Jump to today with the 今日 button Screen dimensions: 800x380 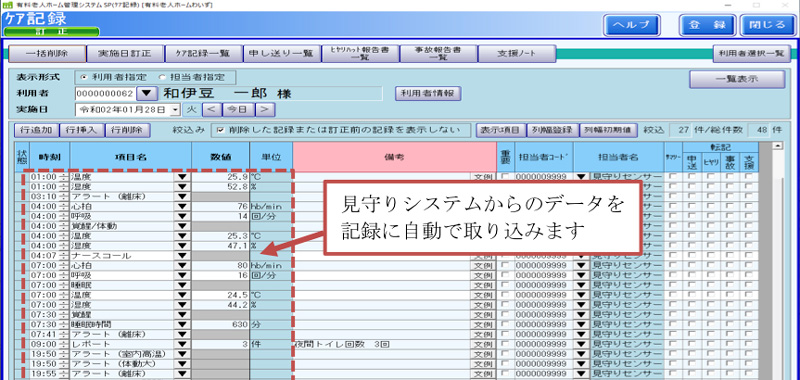coord(239,109)
